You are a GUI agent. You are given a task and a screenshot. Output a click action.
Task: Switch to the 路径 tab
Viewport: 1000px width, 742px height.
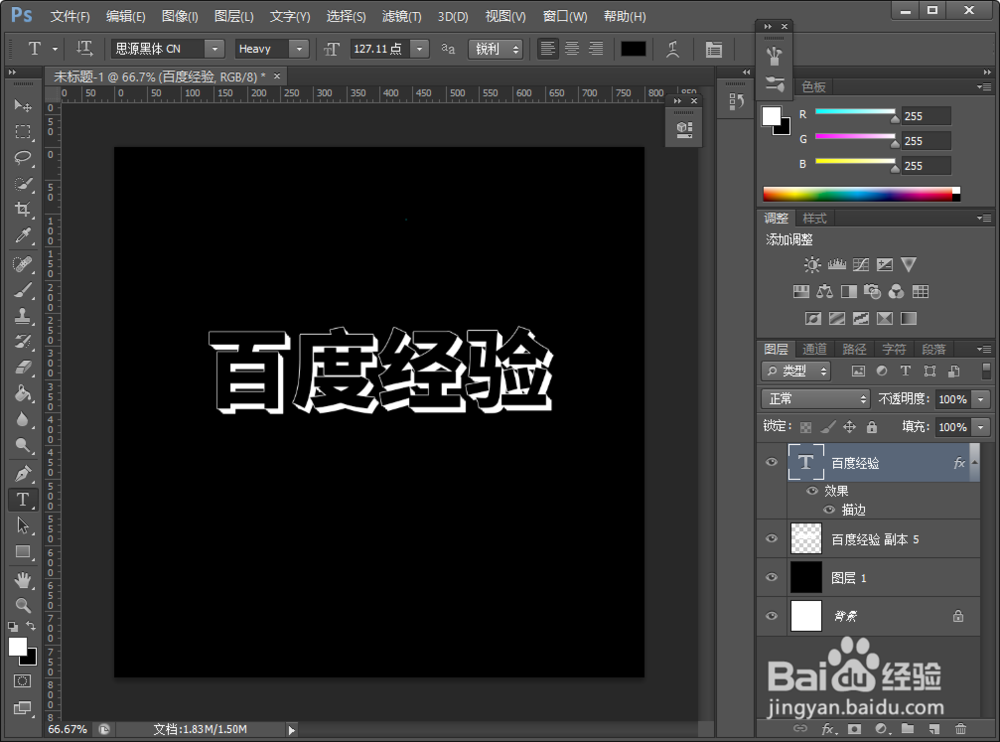[x=854, y=349]
